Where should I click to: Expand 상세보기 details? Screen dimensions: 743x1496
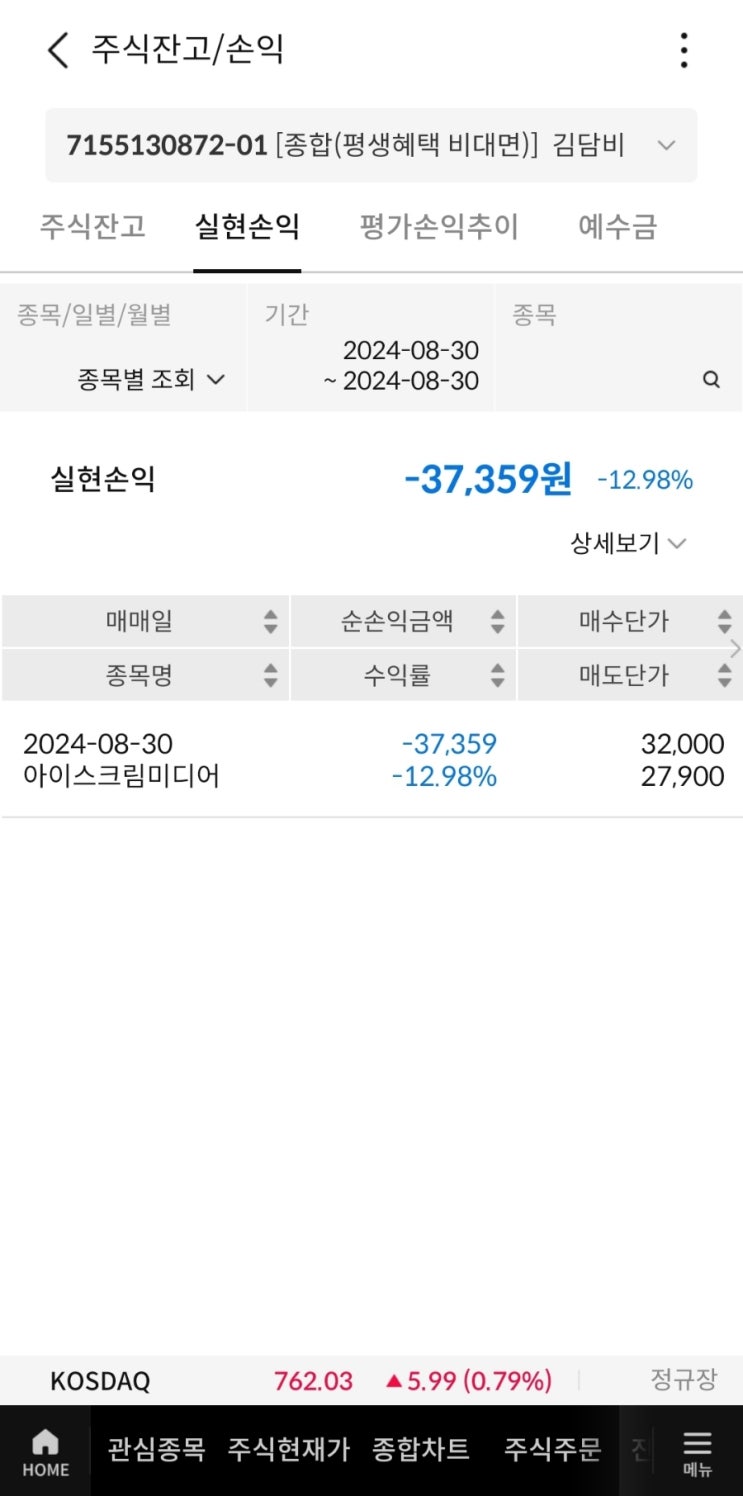click(x=628, y=544)
